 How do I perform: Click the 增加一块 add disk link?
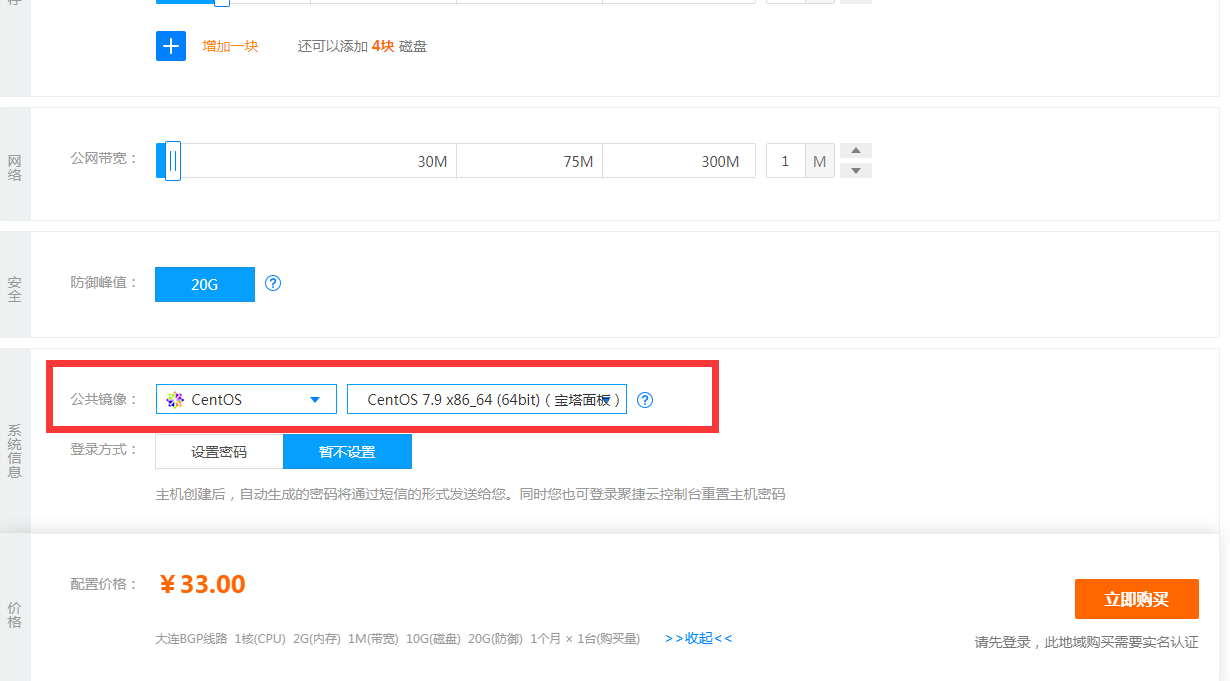230,46
